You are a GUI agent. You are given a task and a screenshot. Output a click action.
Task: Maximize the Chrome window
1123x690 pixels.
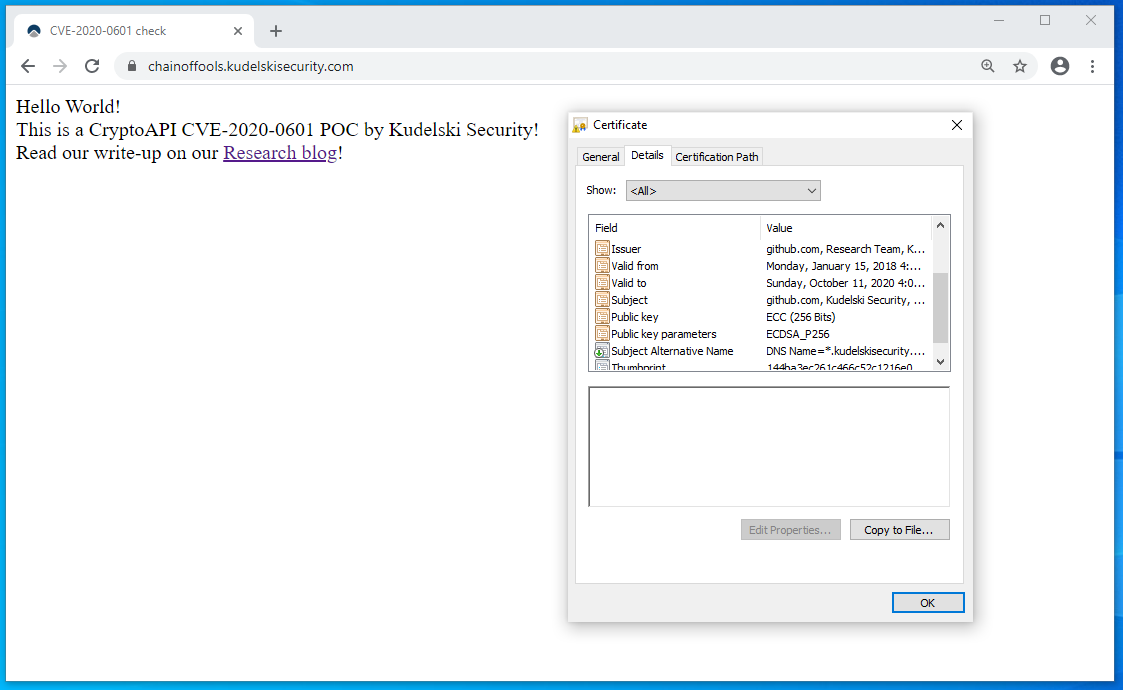tap(1045, 20)
